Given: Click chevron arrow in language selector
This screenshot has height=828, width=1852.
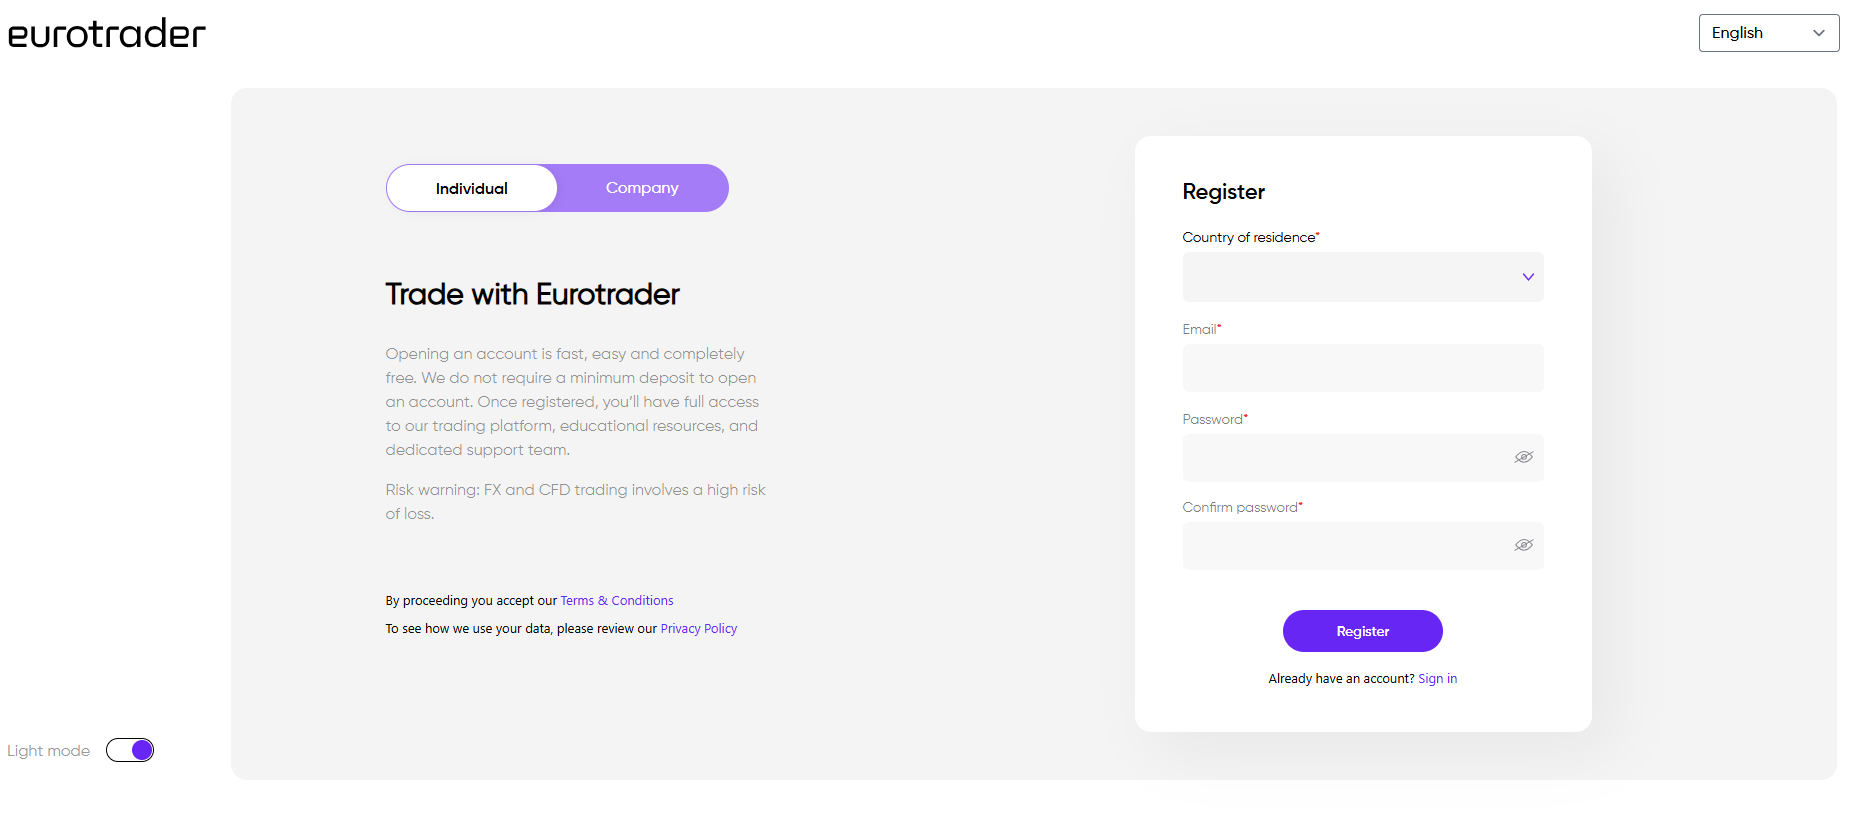Looking at the screenshot, I should (x=1818, y=33).
